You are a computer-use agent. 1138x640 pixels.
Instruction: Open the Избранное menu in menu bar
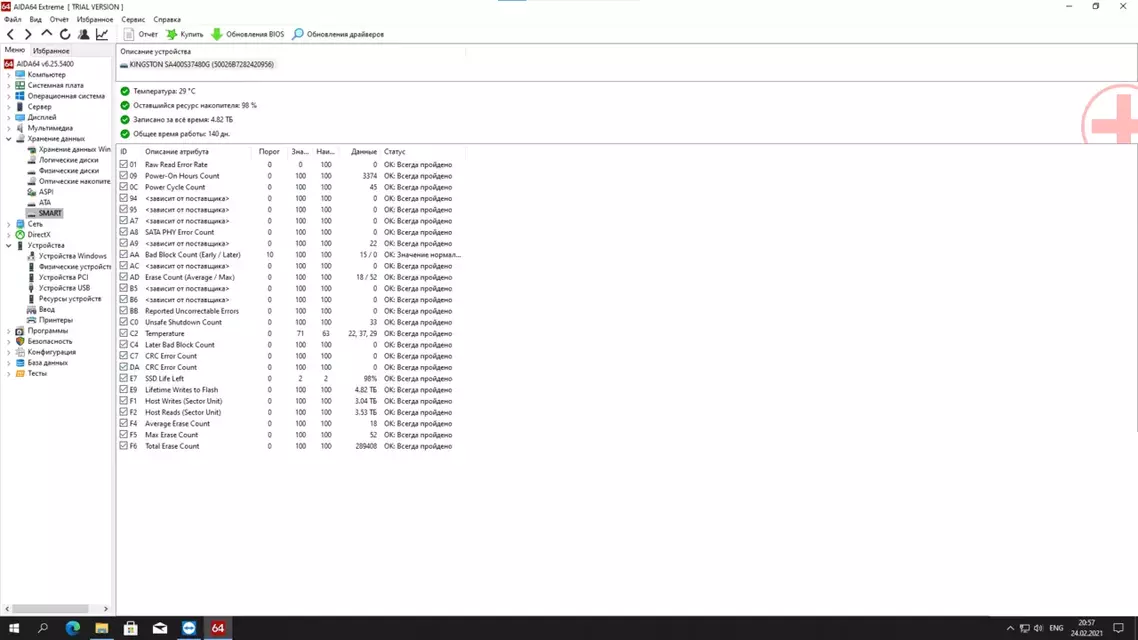coord(95,20)
